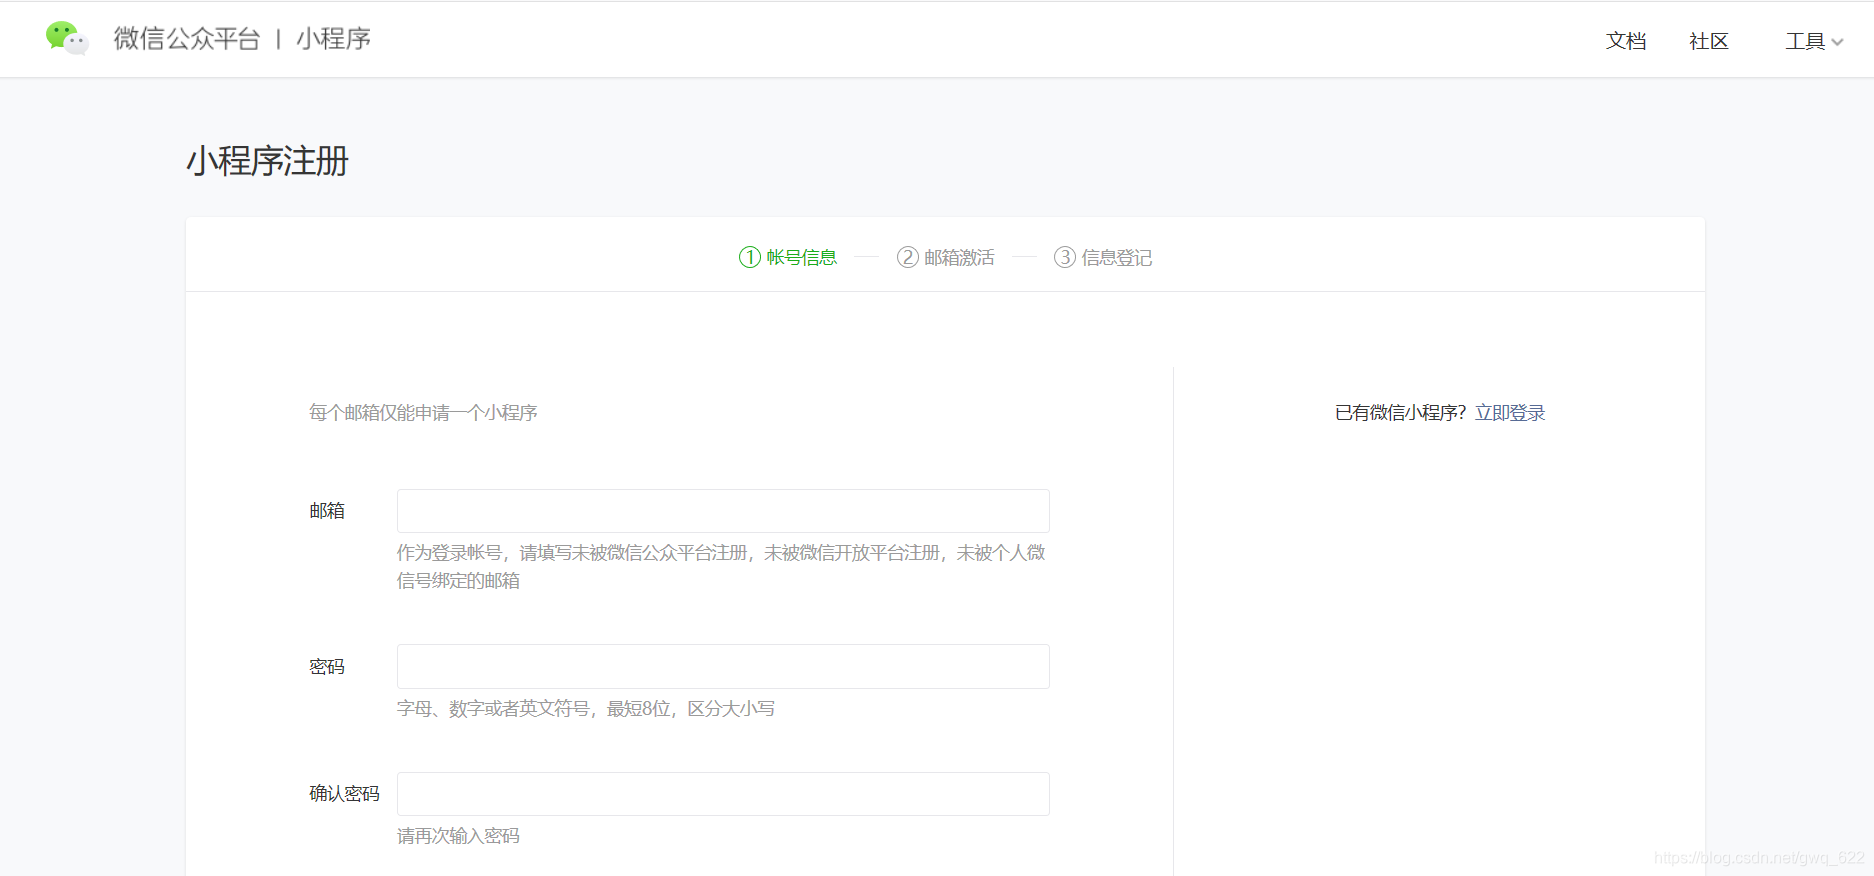The image size is (1874, 876).
Task: Click the 邮箱 field label
Action: [x=327, y=511]
